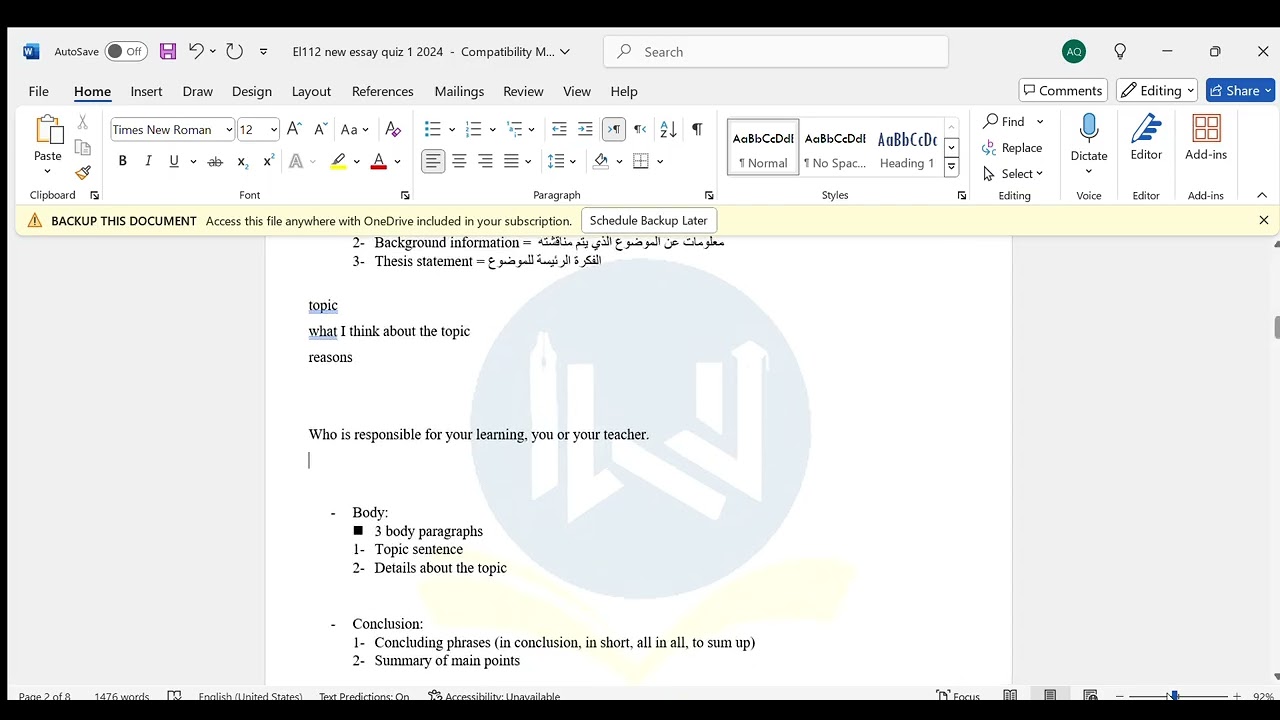Clear all formatting icon

pyautogui.click(x=393, y=129)
